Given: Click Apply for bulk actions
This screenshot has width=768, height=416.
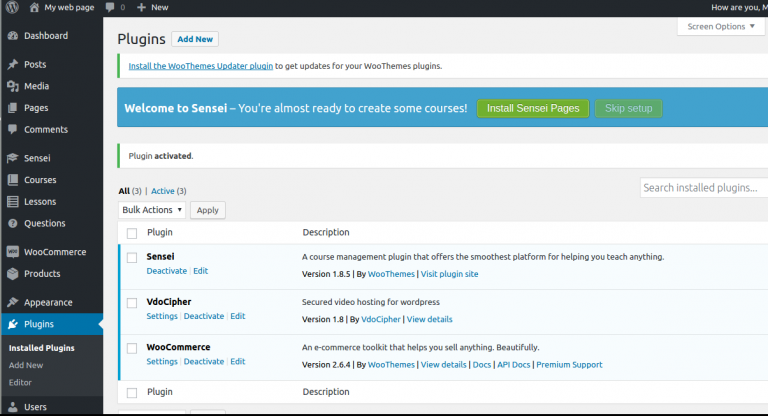Looking at the screenshot, I should pyautogui.click(x=208, y=210).
